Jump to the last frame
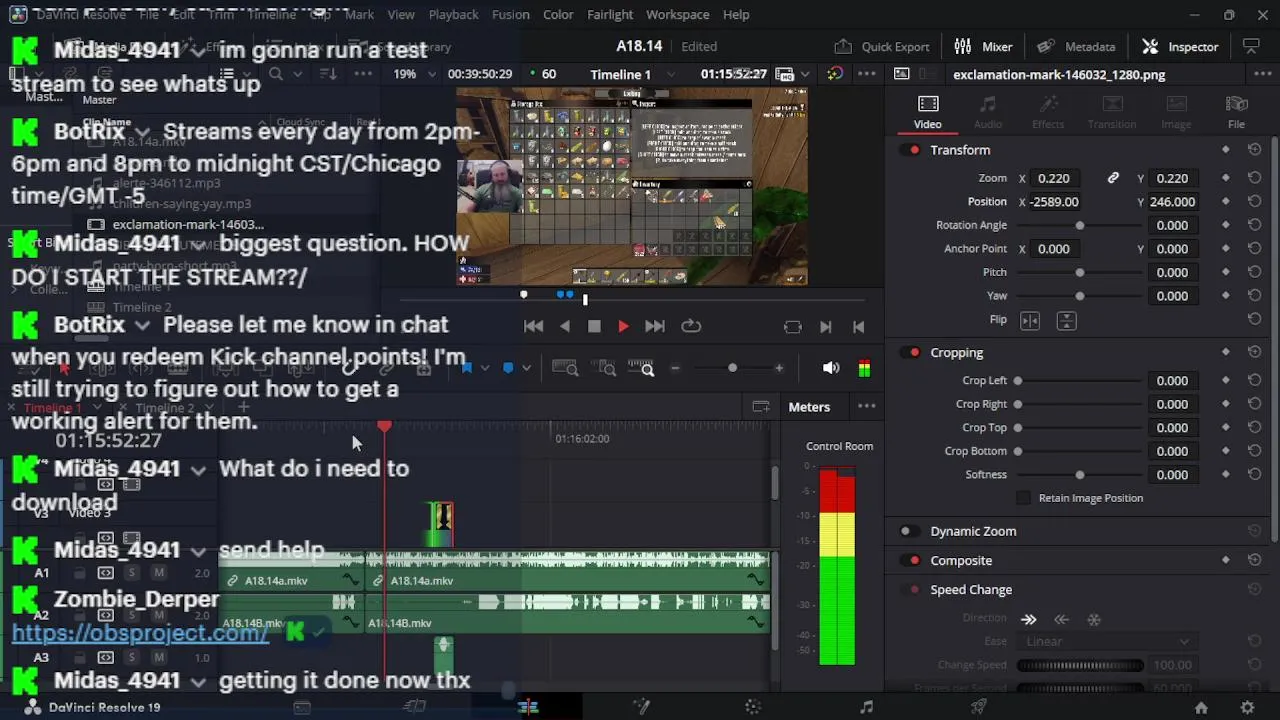This screenshot has height=720, width=1280. [x=655, y=327]
